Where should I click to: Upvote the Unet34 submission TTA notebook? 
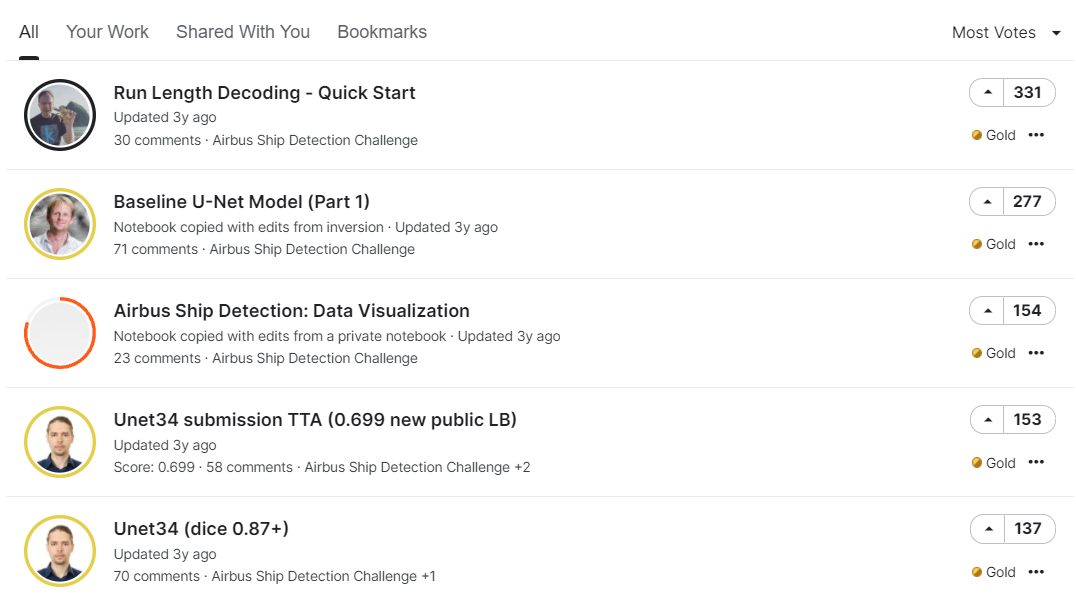click(988, 420)
